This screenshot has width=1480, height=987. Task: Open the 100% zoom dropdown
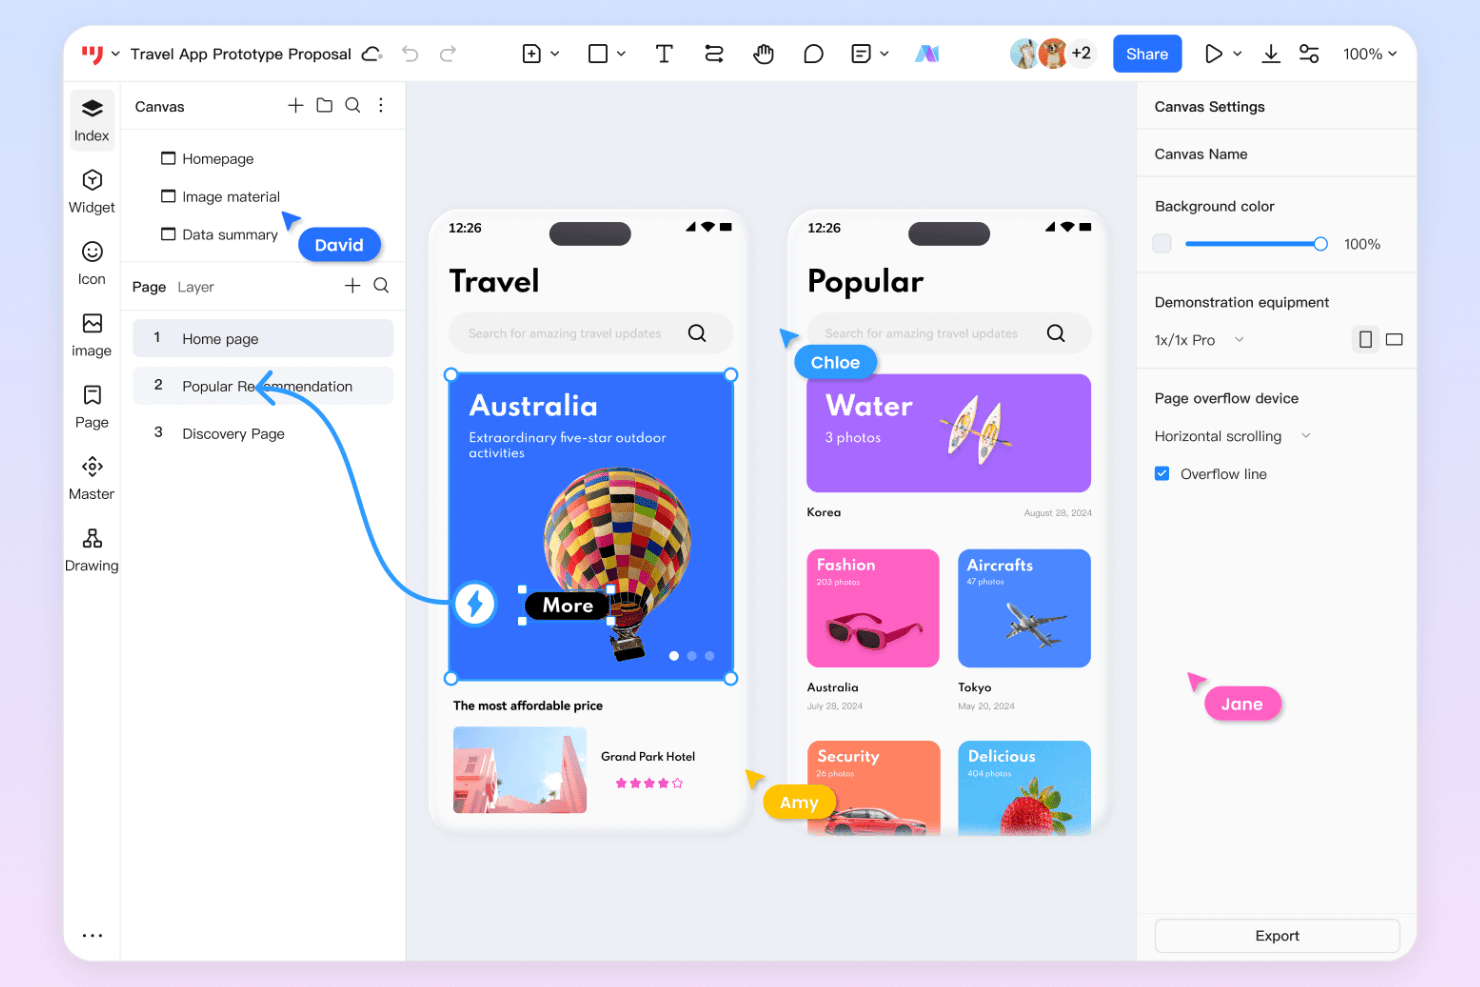1370,54
